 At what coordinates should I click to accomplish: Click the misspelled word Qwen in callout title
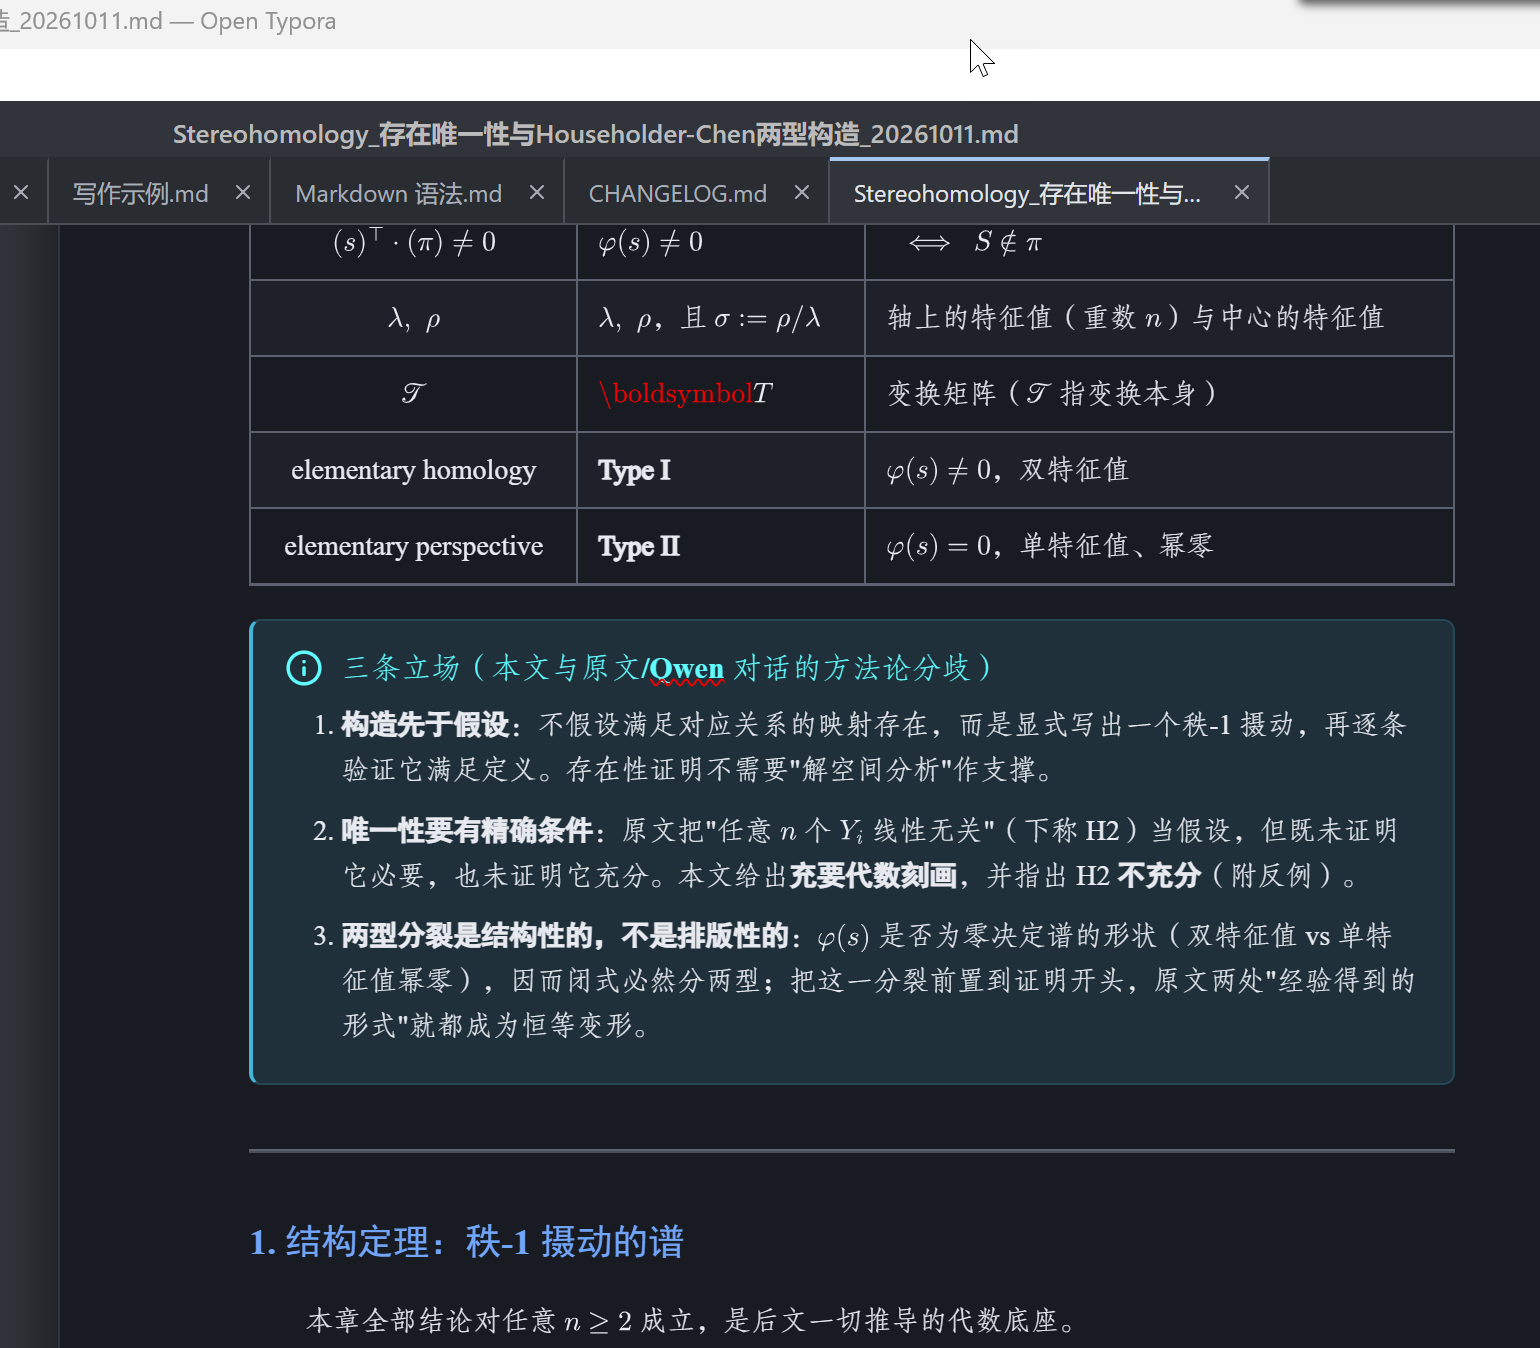(x=686, y=668)
